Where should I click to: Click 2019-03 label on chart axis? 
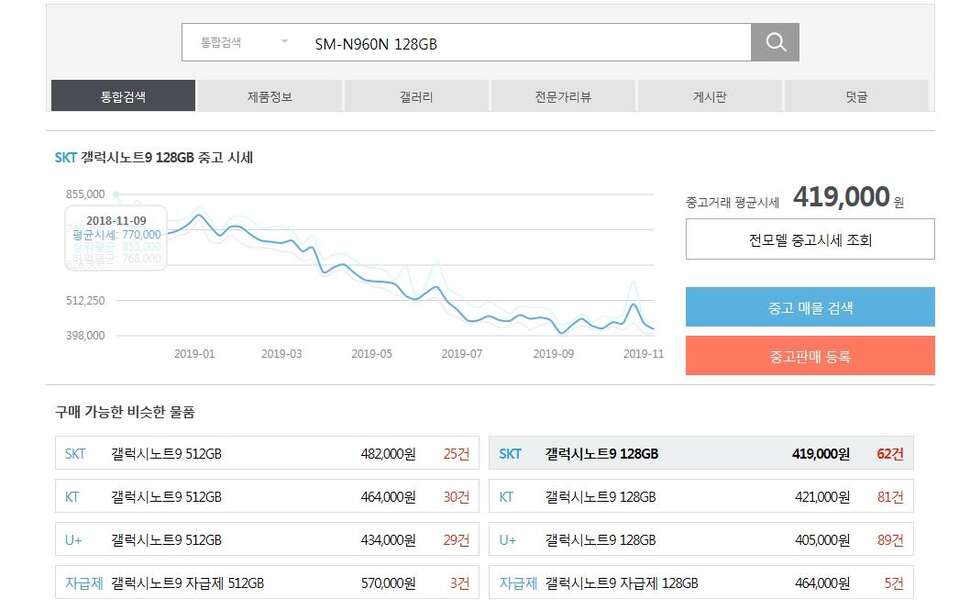(x=281, y=354)
